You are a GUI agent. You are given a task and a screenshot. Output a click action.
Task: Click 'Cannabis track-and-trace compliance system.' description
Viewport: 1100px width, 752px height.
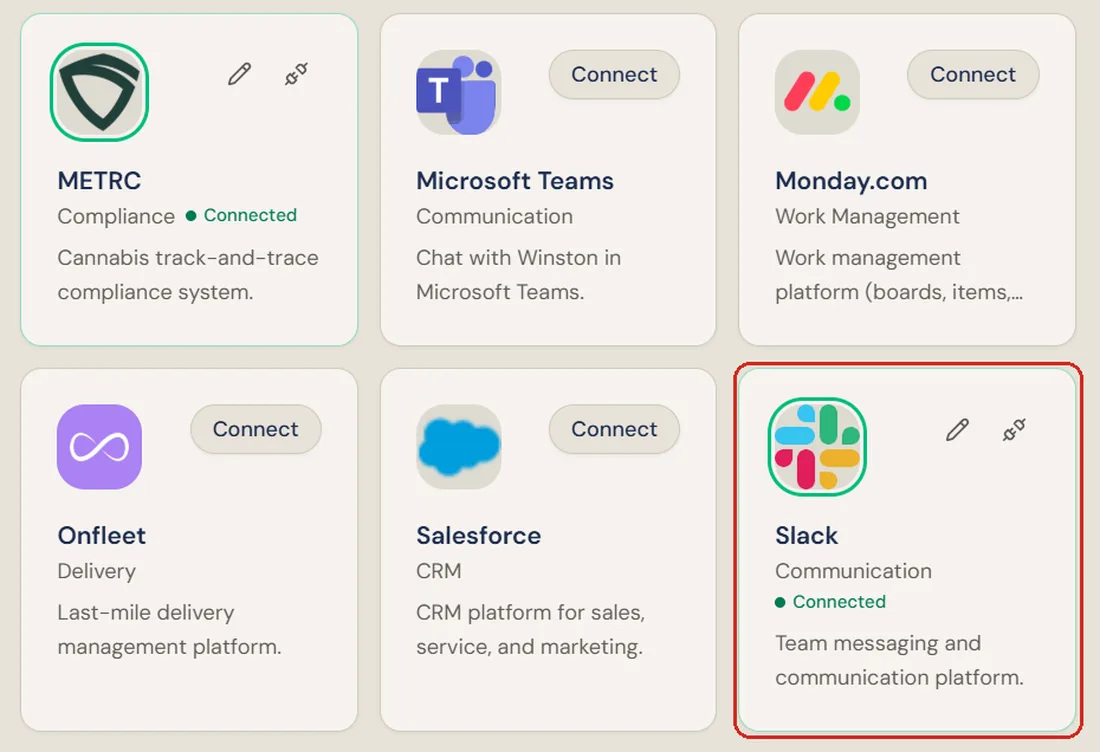188,275
